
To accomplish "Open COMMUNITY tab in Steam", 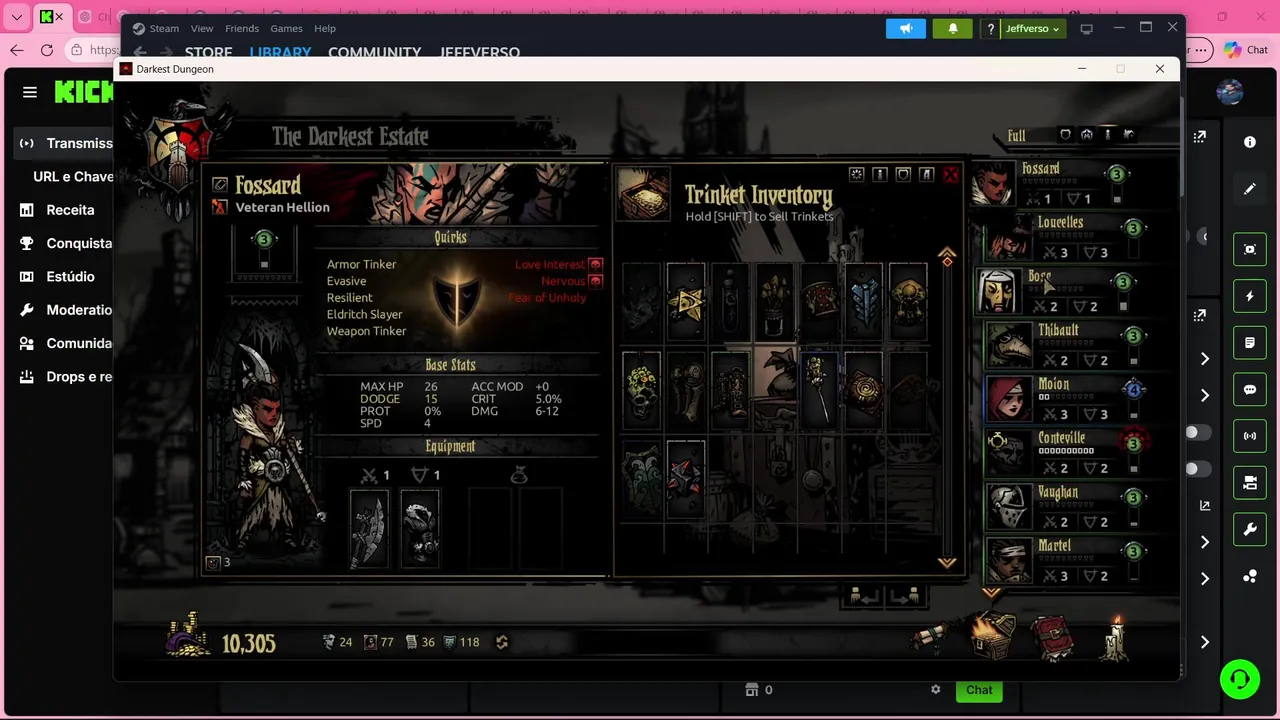I will coord(375,53).
